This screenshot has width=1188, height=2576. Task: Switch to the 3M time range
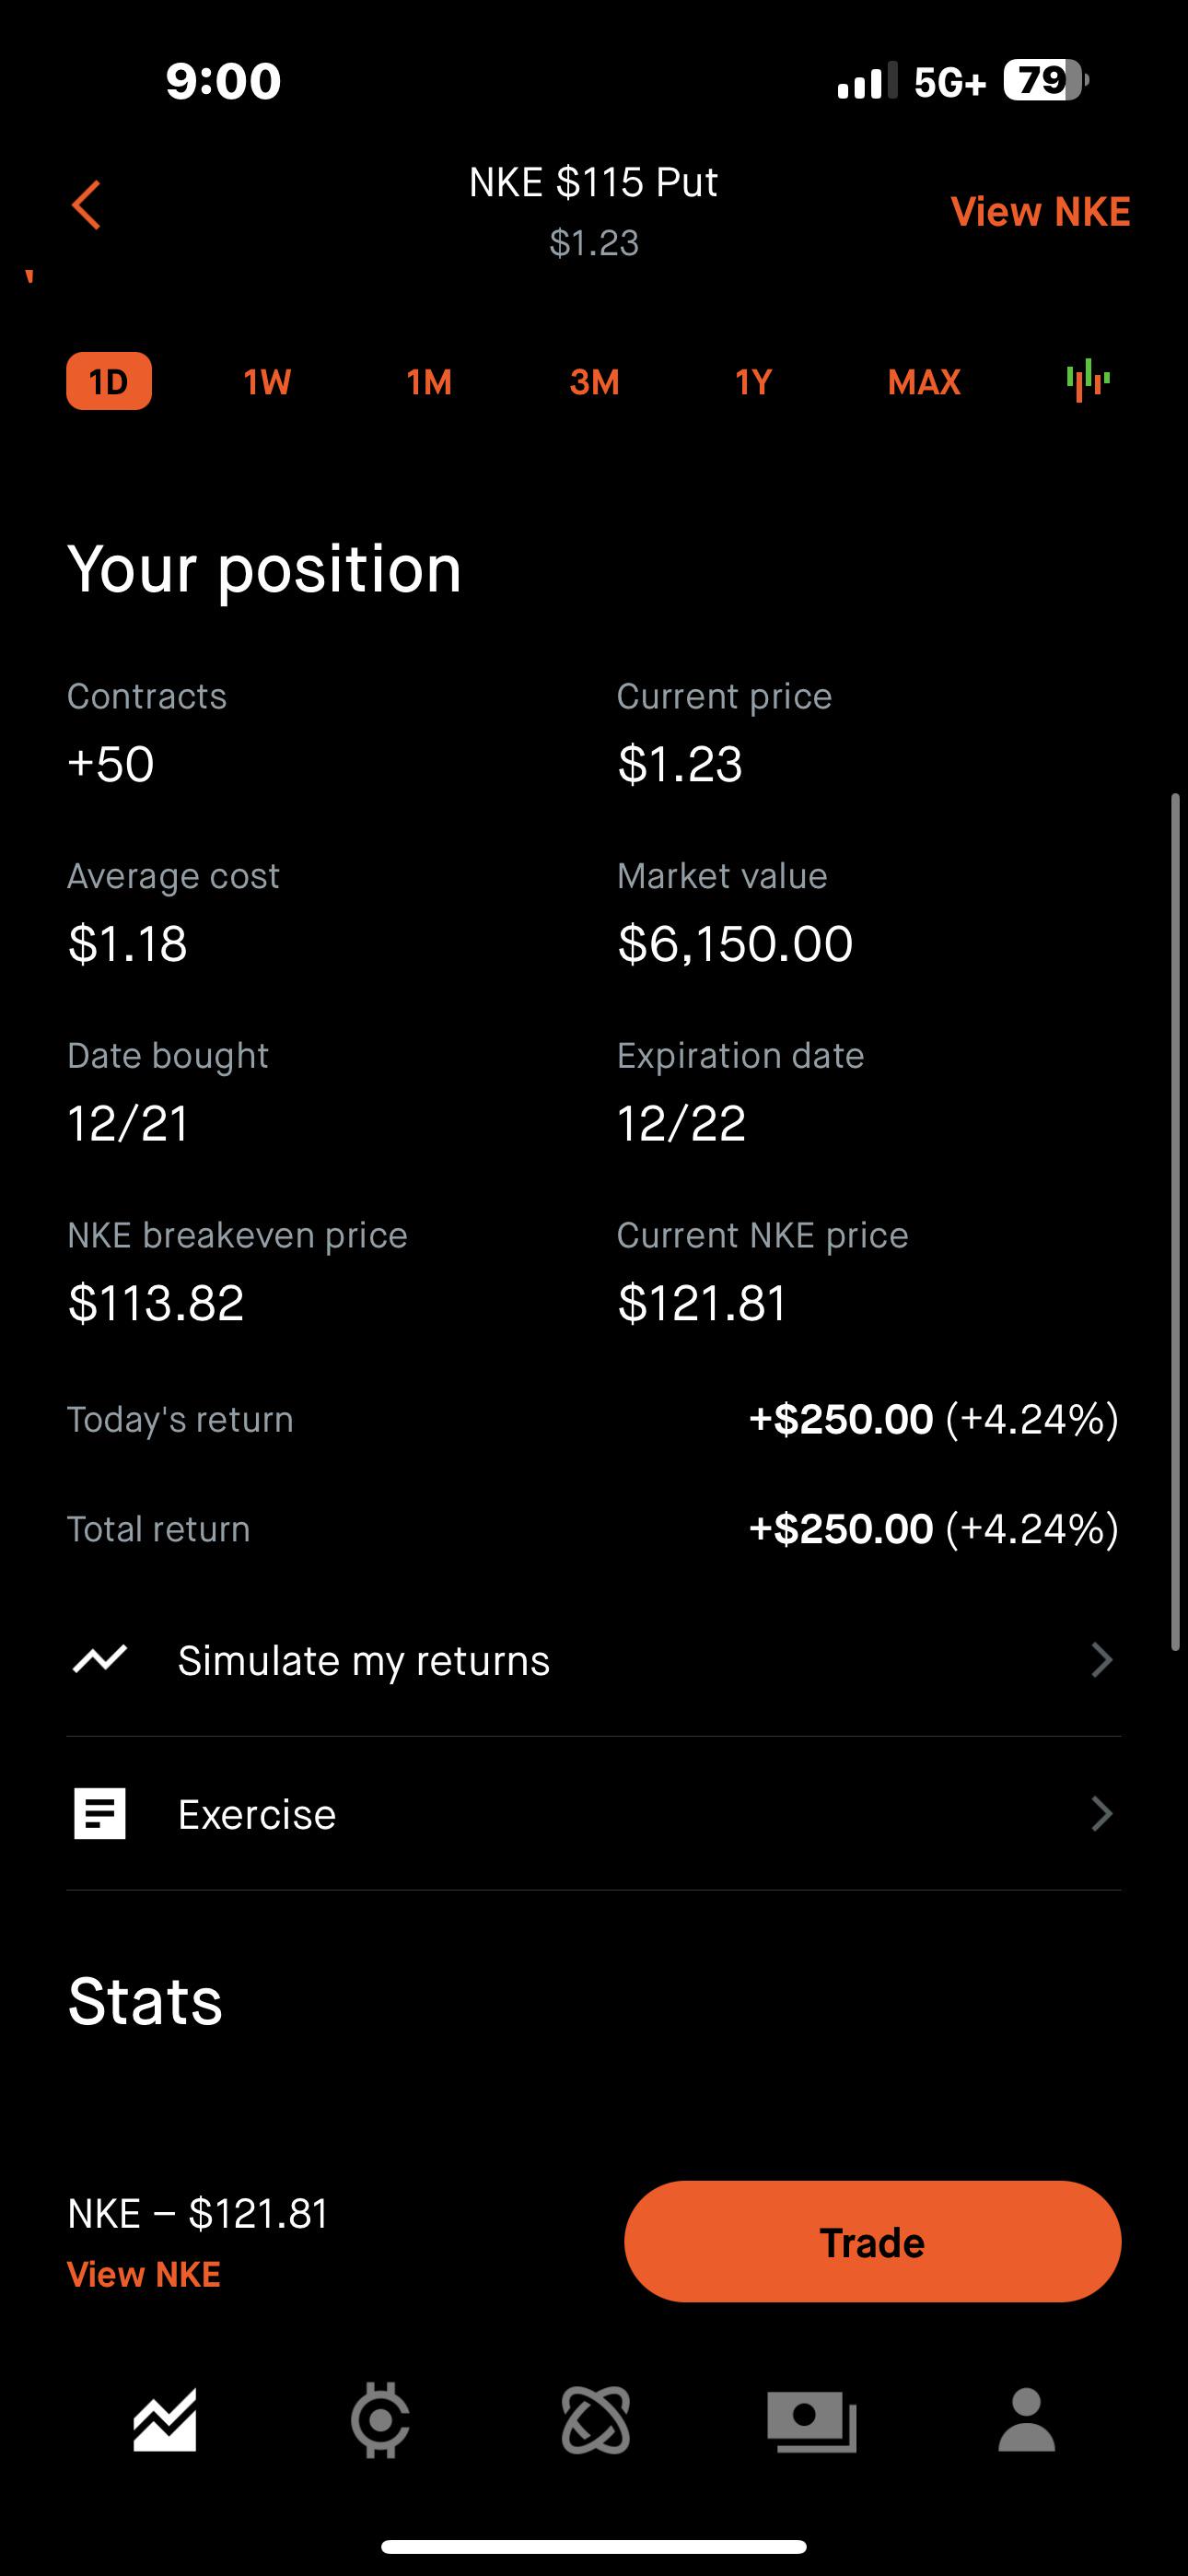click(x=594, y=382)
